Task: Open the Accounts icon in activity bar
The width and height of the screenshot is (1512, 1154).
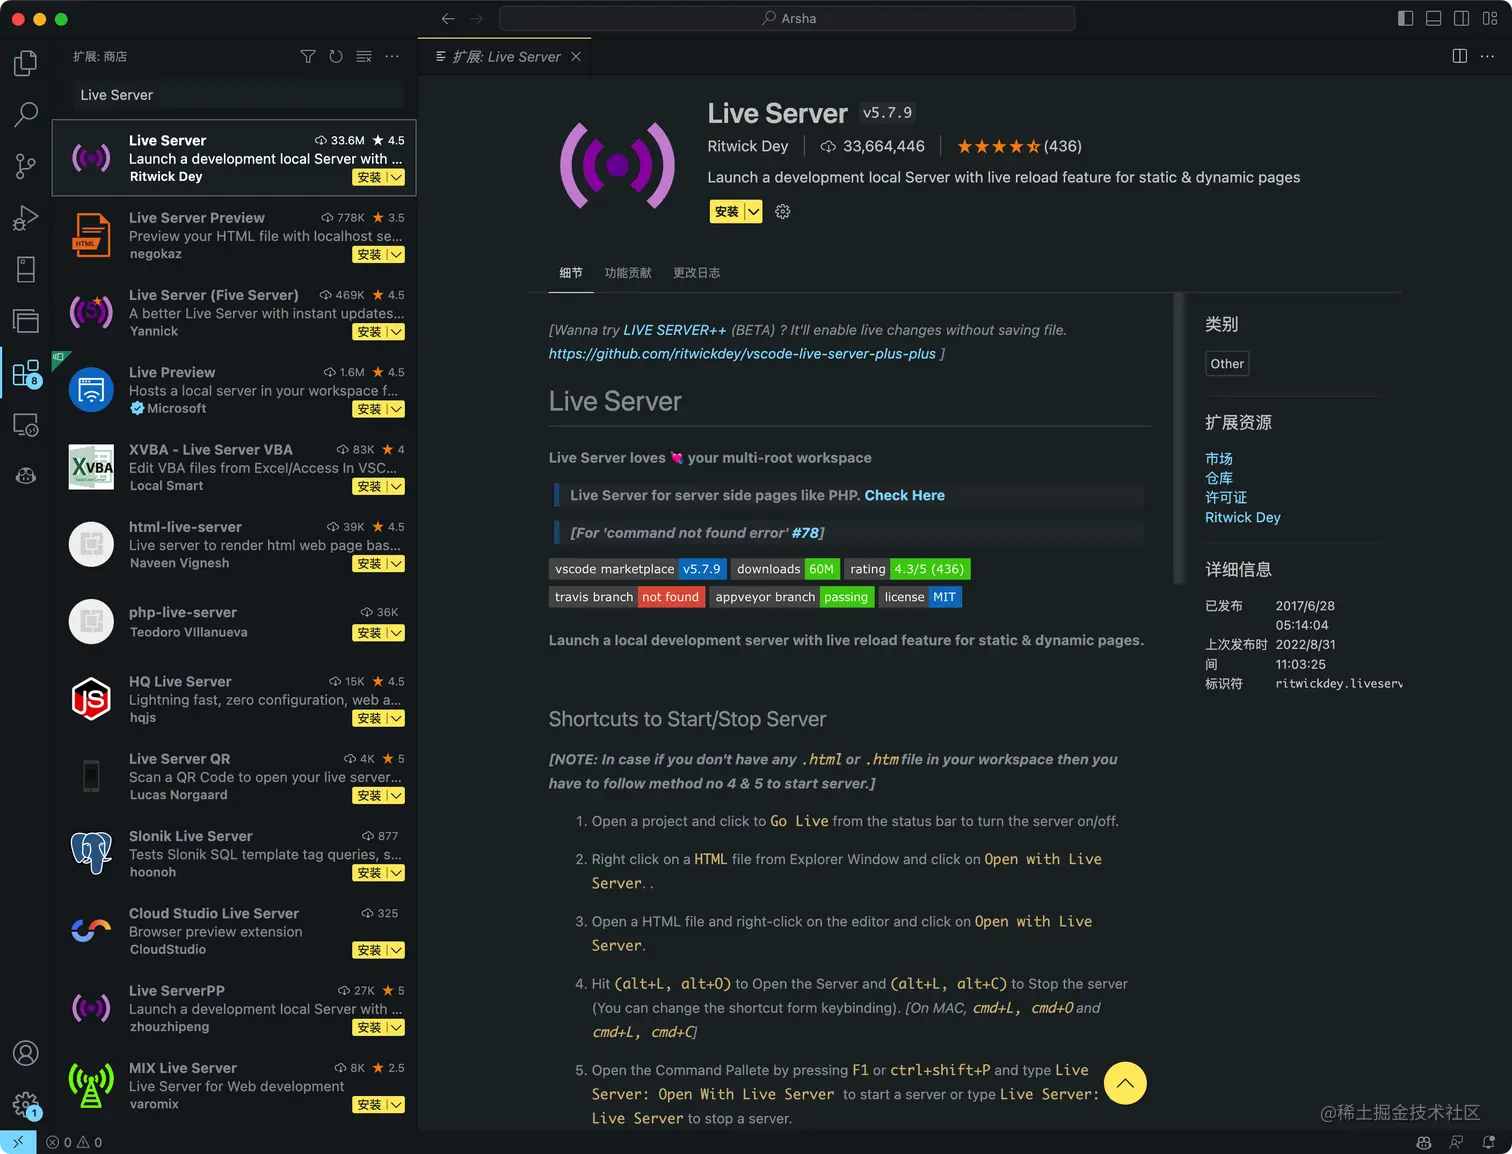Action: 26,1053
